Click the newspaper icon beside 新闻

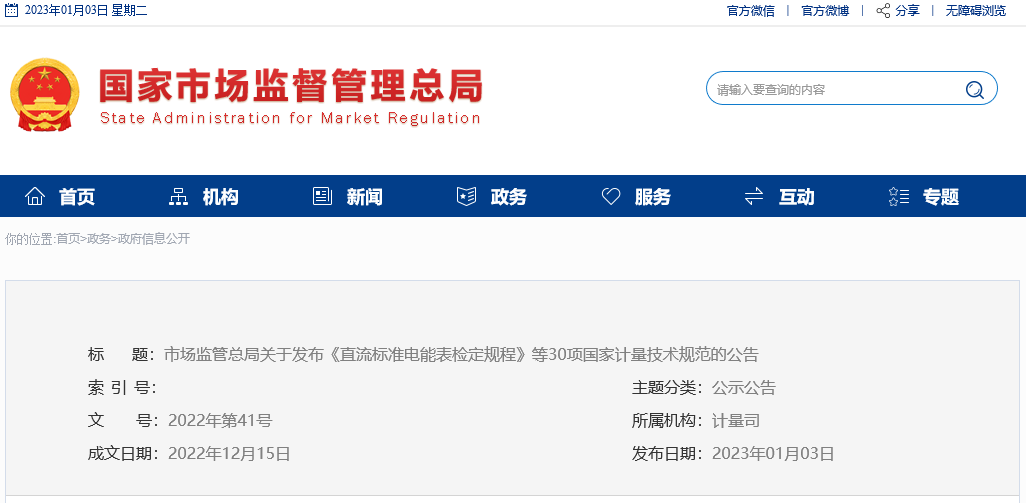coord(322,196)
